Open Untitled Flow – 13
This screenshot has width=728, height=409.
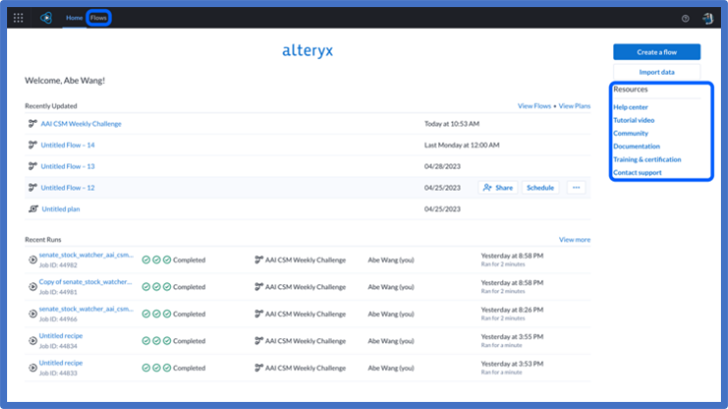67,166
